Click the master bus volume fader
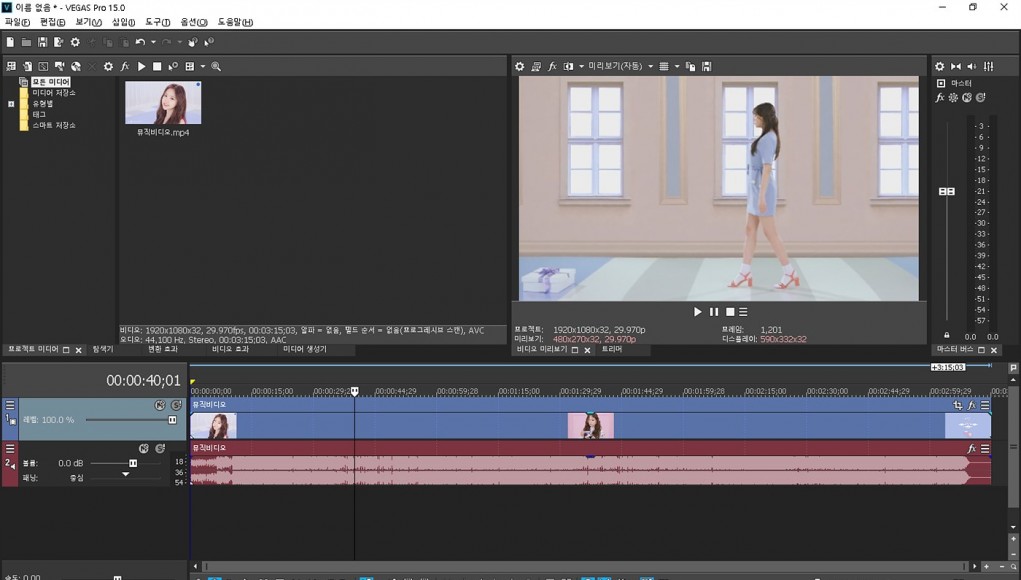 click(x=947, y=191)
